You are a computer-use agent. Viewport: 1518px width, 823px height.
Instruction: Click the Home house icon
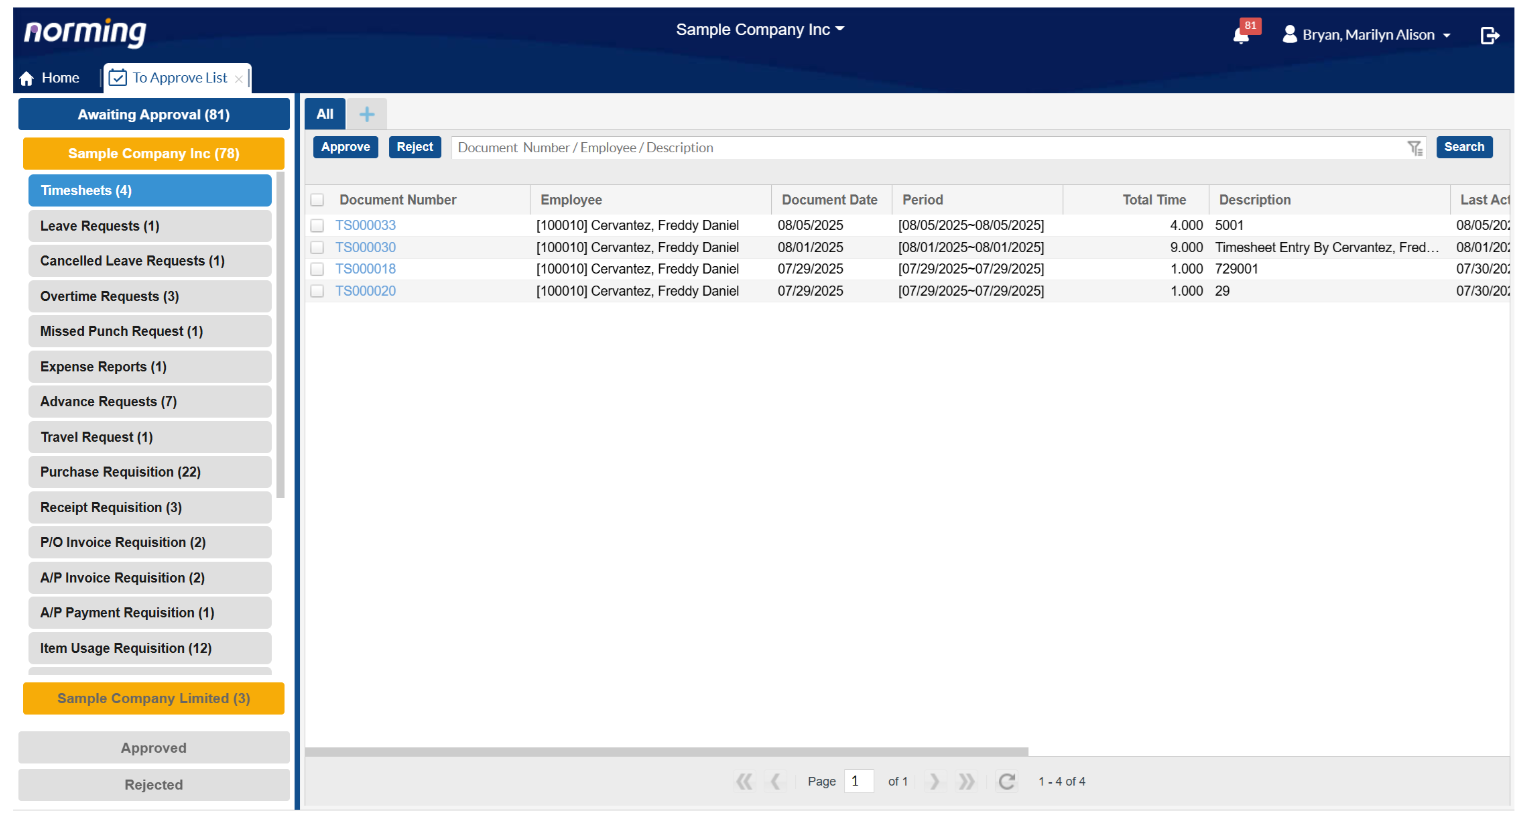click(x=27, y=78)
